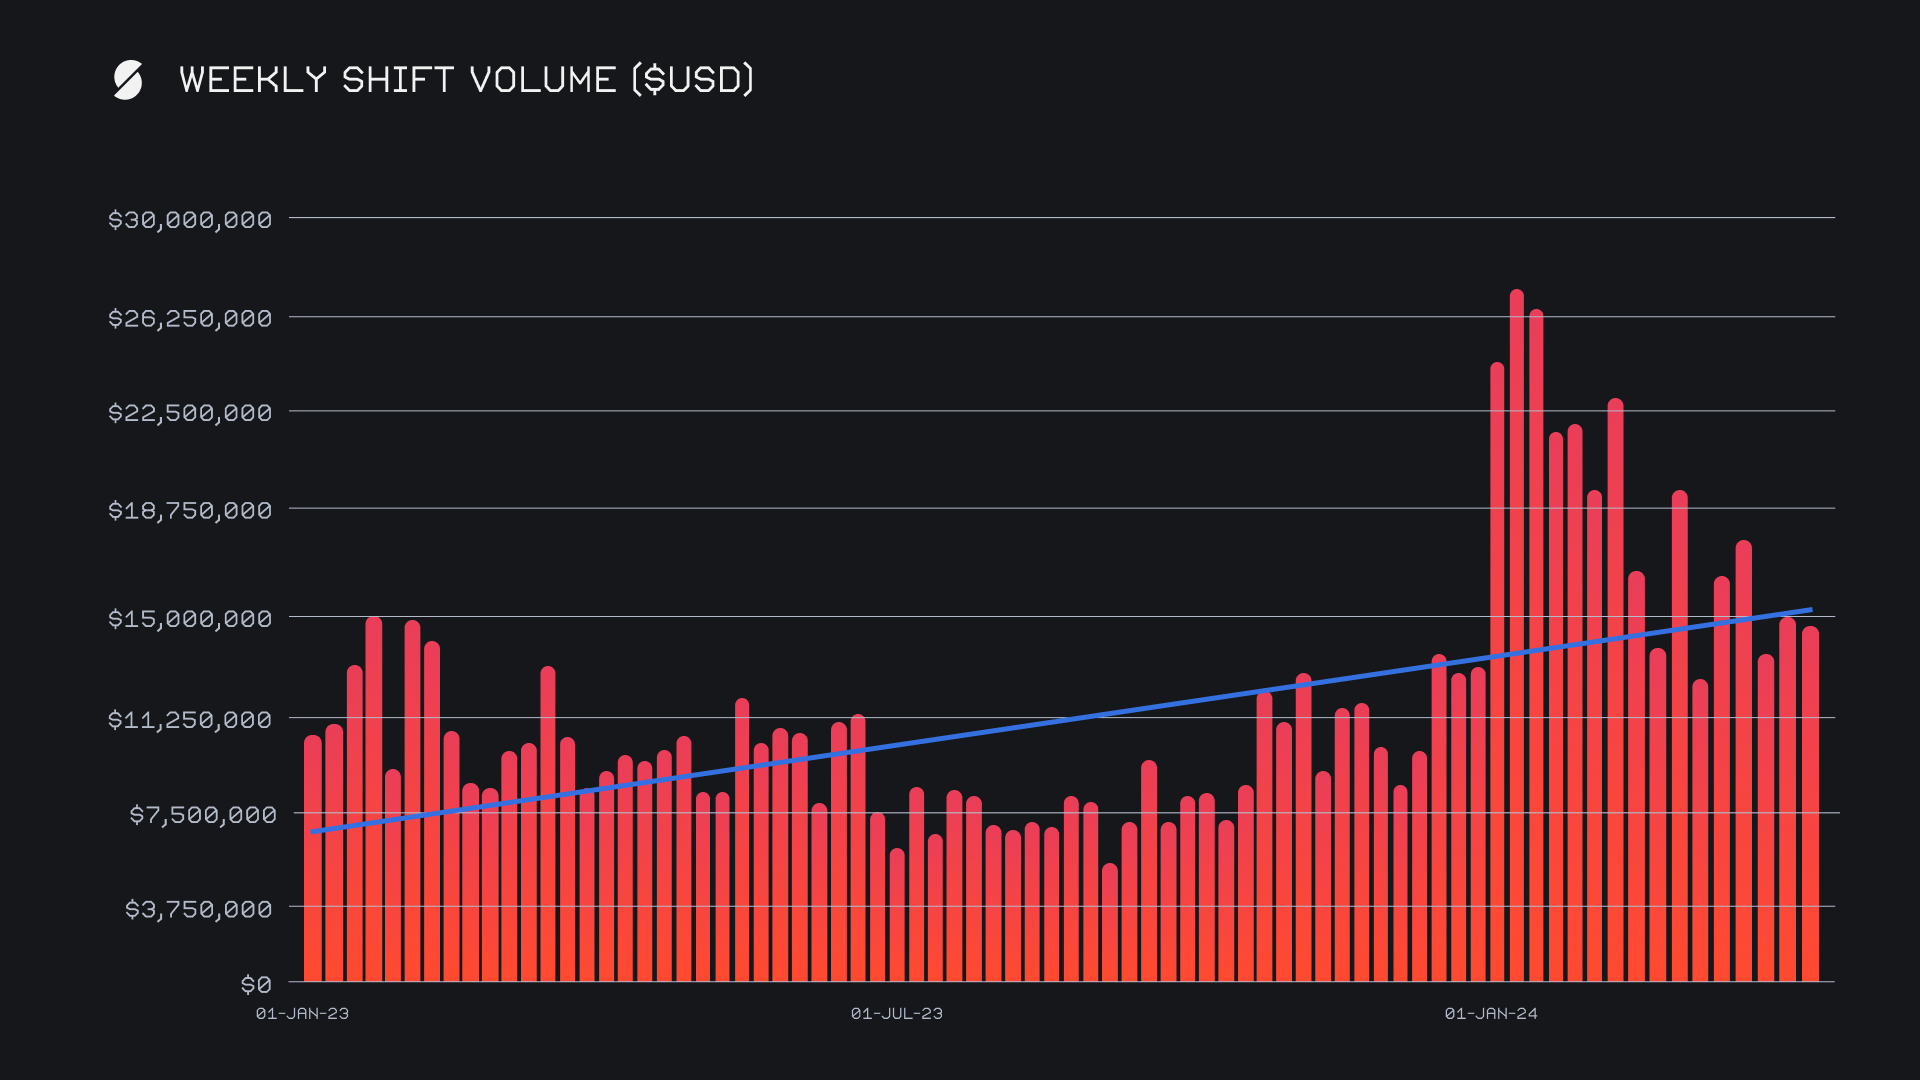Viewport: 1920px width, 1080px height.
Task: Click the $0 axis label
Action: tap(256, 985)
